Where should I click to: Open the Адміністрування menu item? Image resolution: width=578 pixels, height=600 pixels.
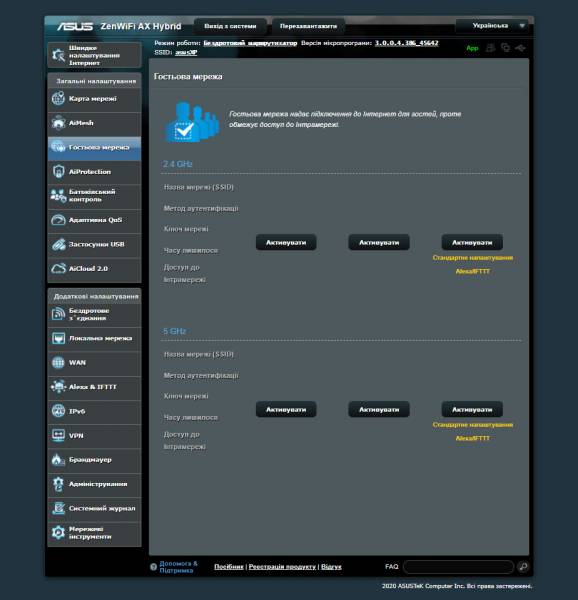point(94,484)
